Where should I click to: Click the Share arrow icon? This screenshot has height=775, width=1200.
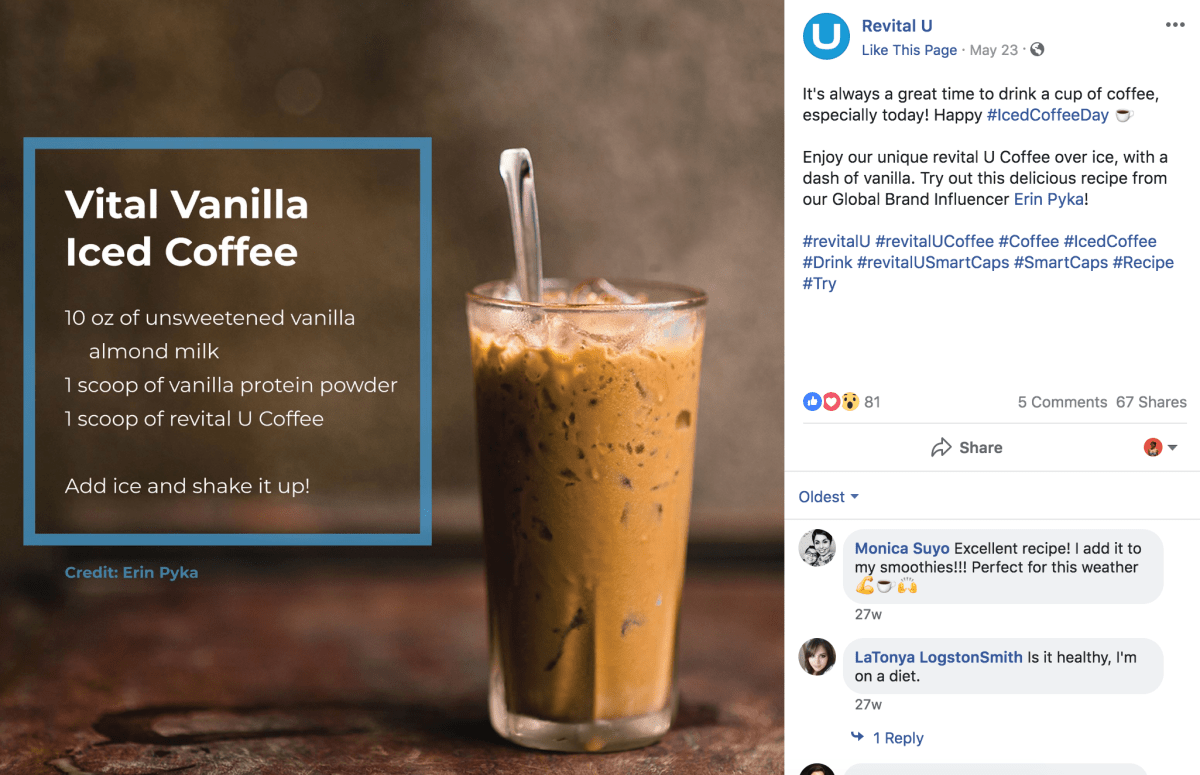(941, 448)
